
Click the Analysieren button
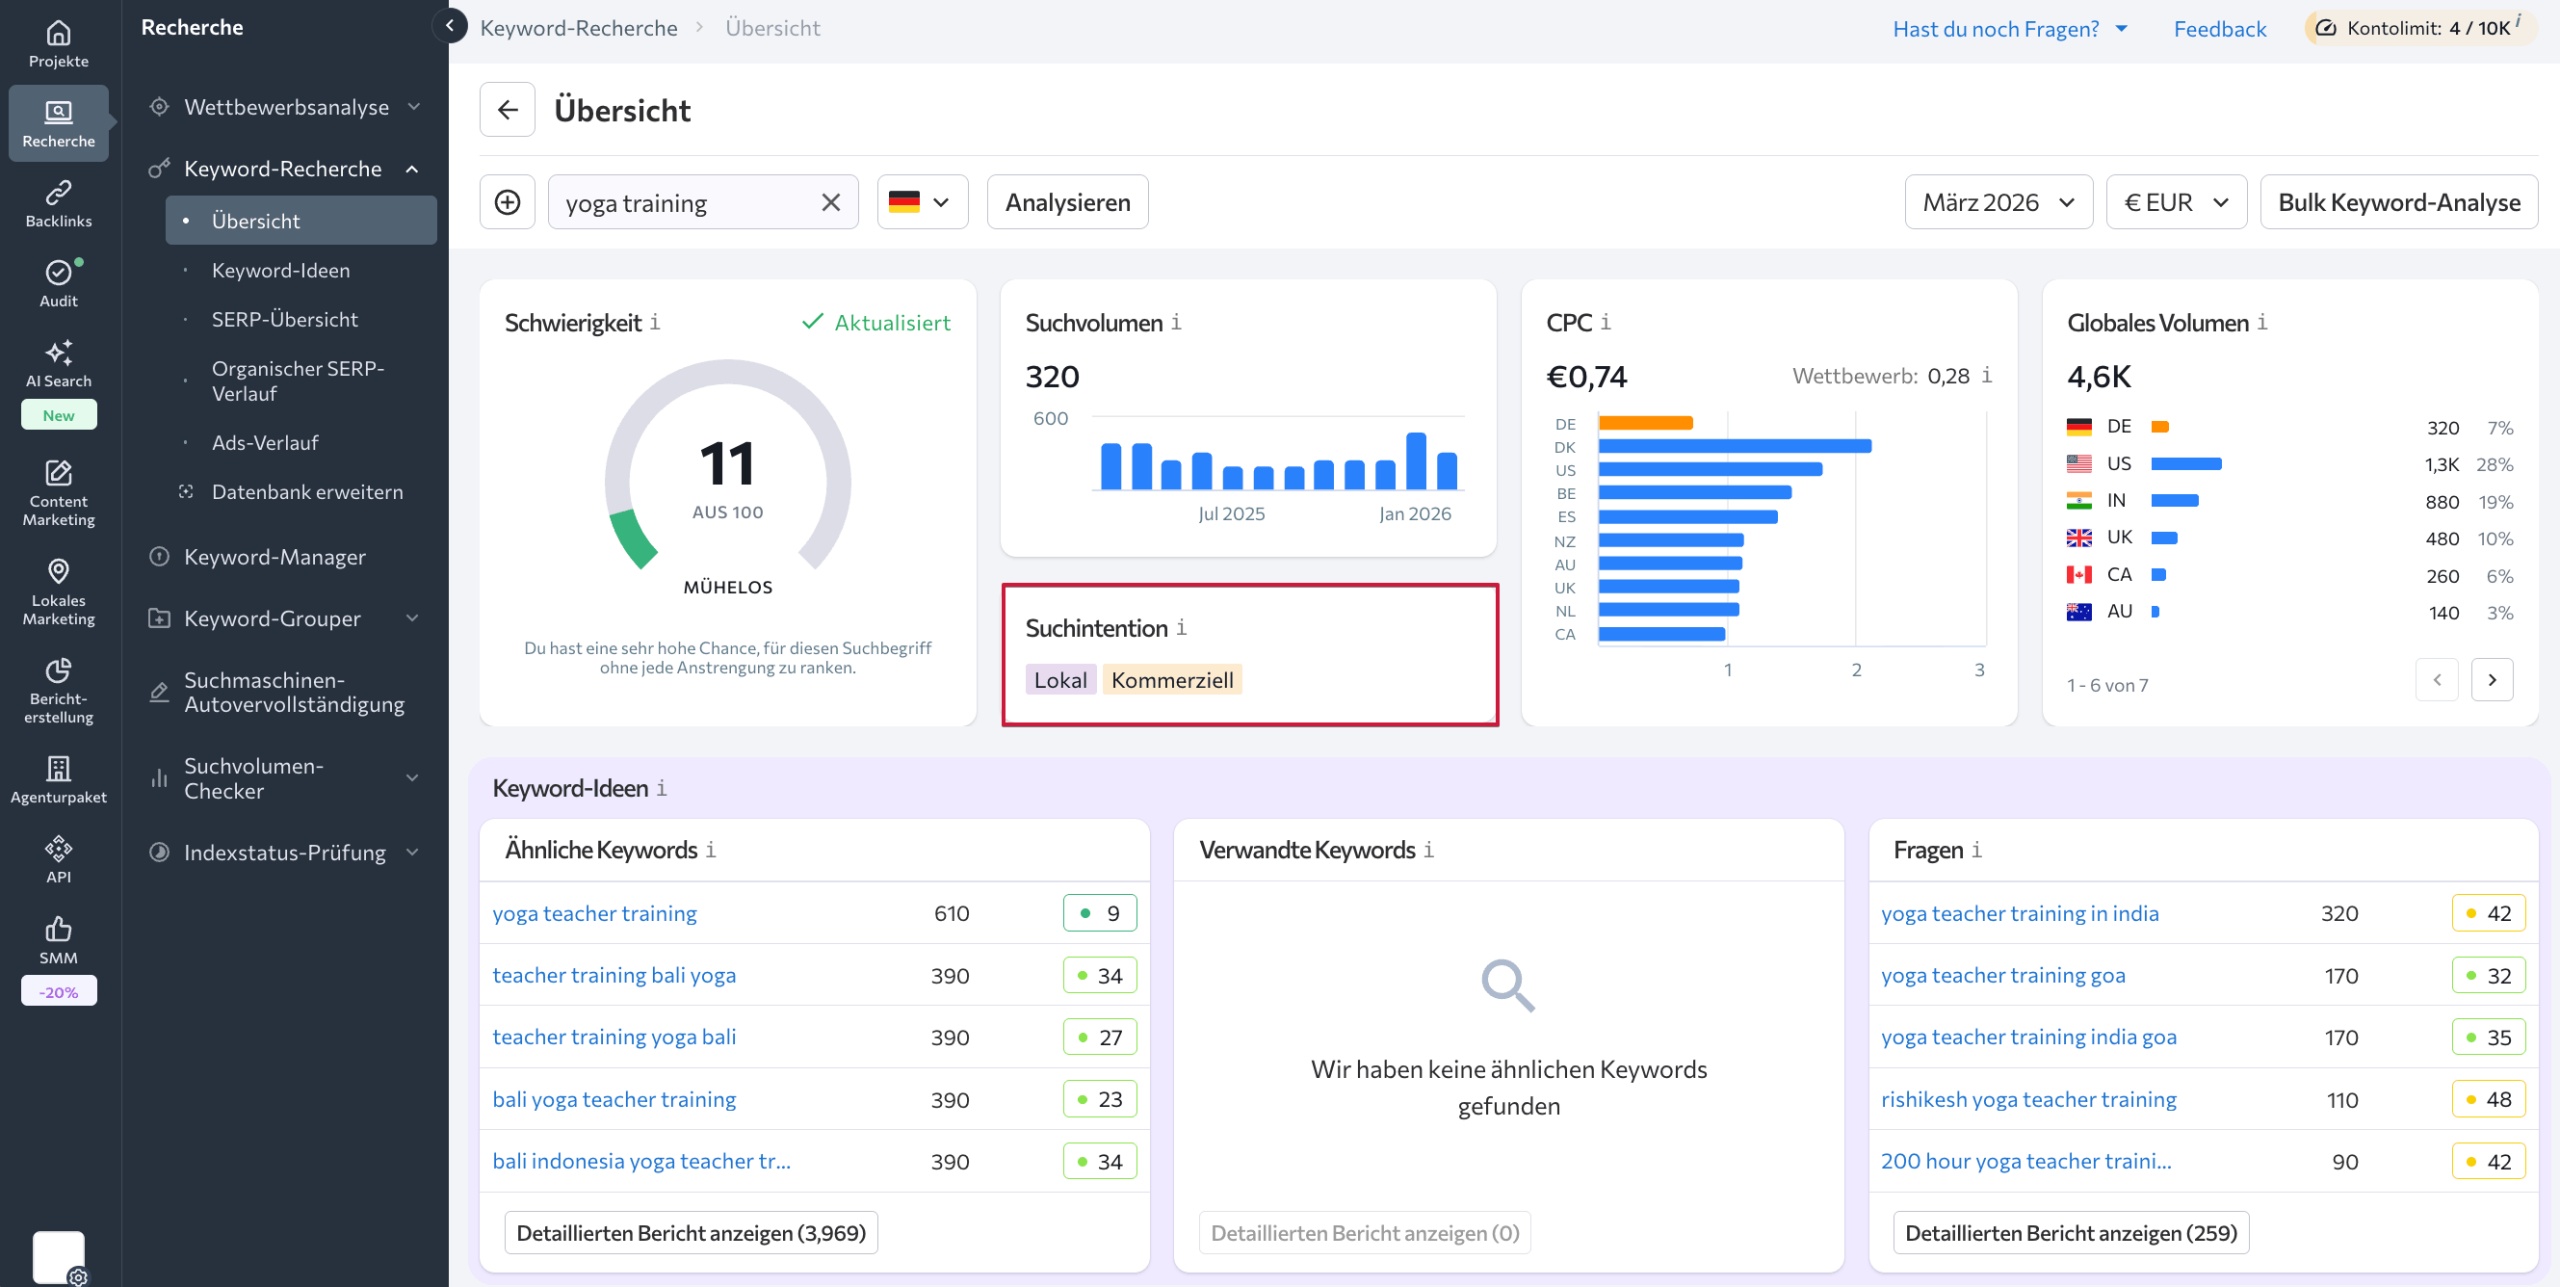[x=1066, y=201]
